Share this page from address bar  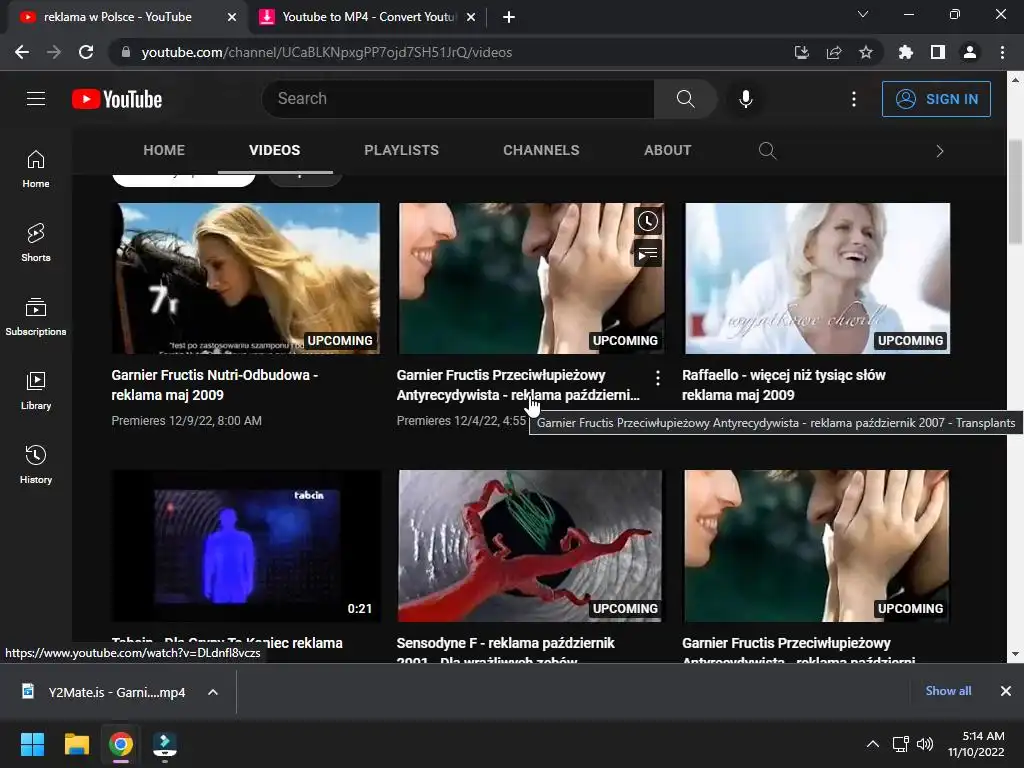[834, 52]
